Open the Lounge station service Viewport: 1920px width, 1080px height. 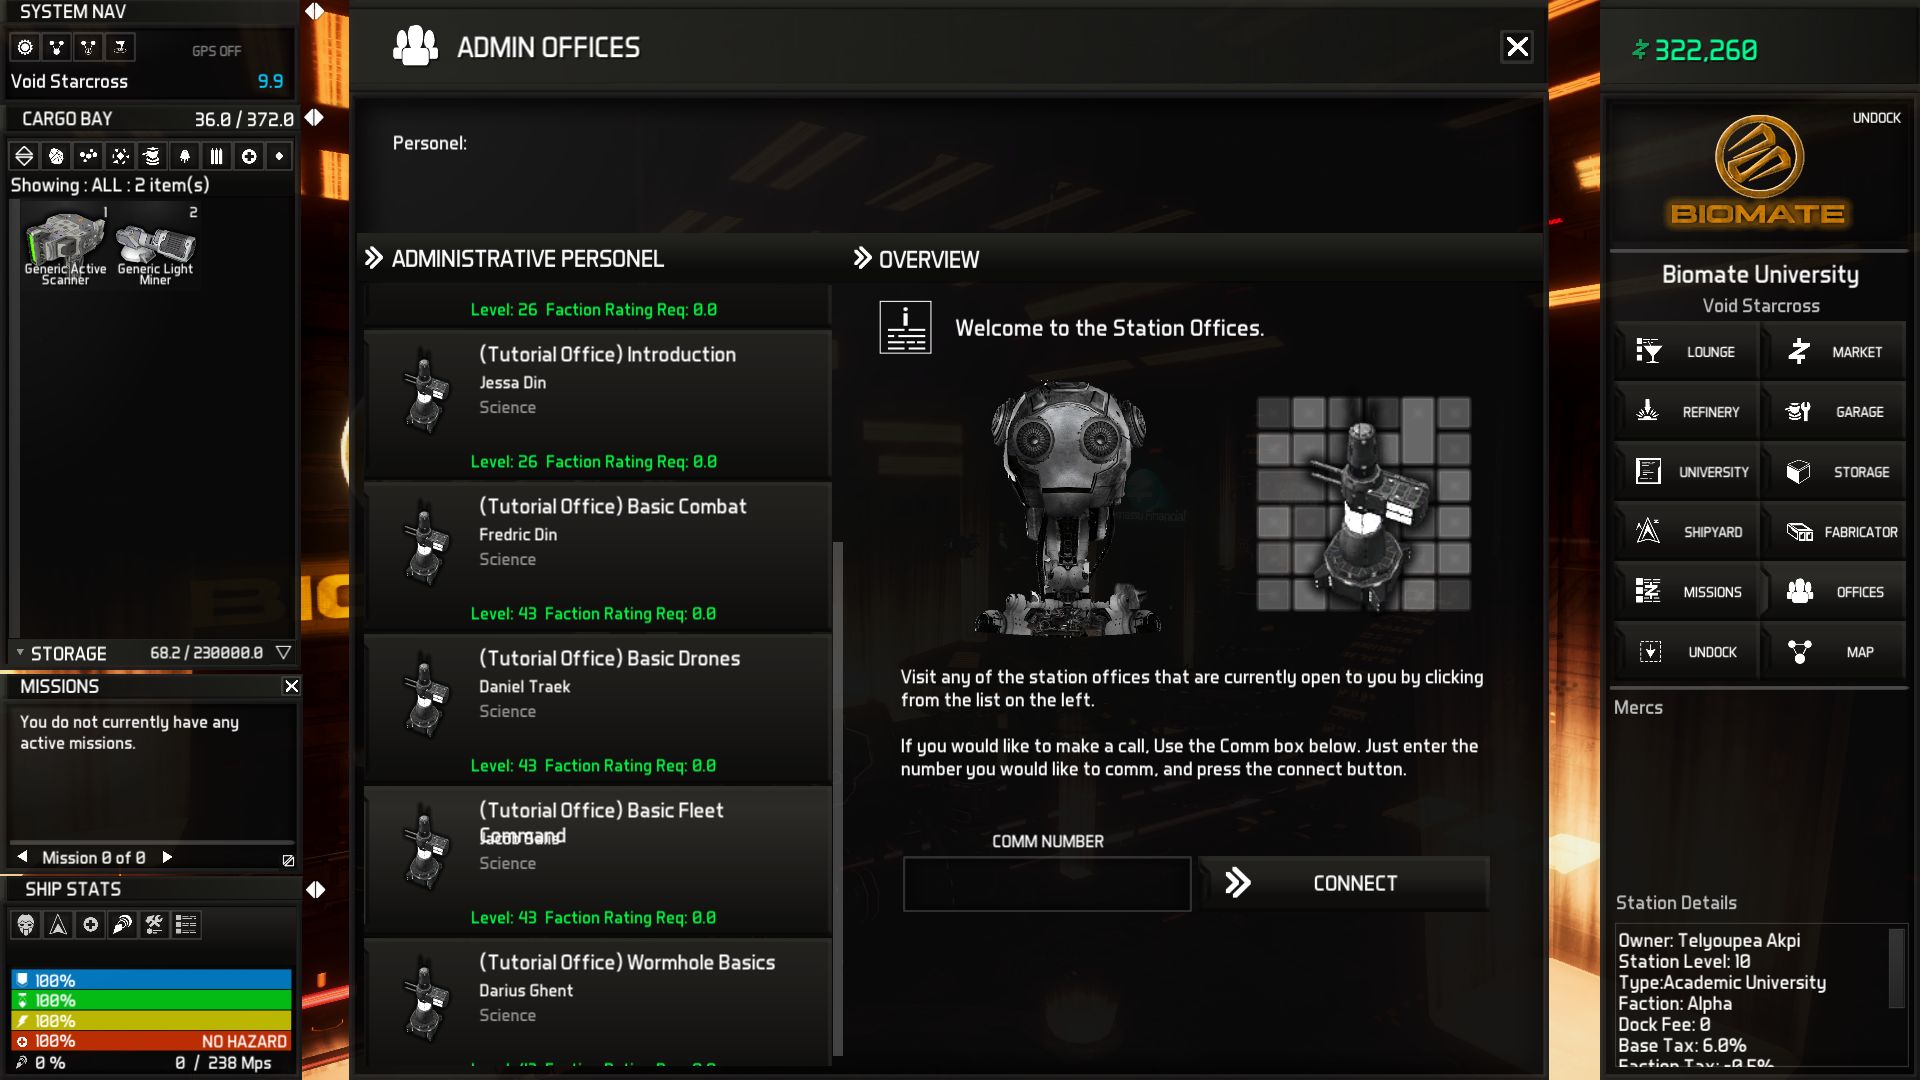pos(1687,352)
